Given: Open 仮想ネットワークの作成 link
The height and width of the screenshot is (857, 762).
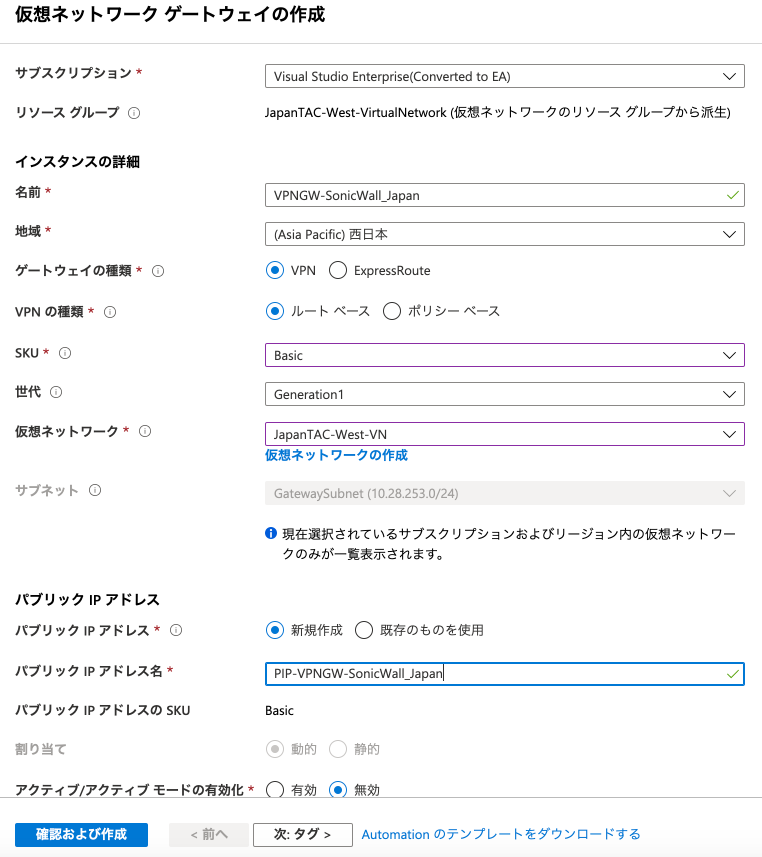Looking at the screenshot, I should (336, 455).
